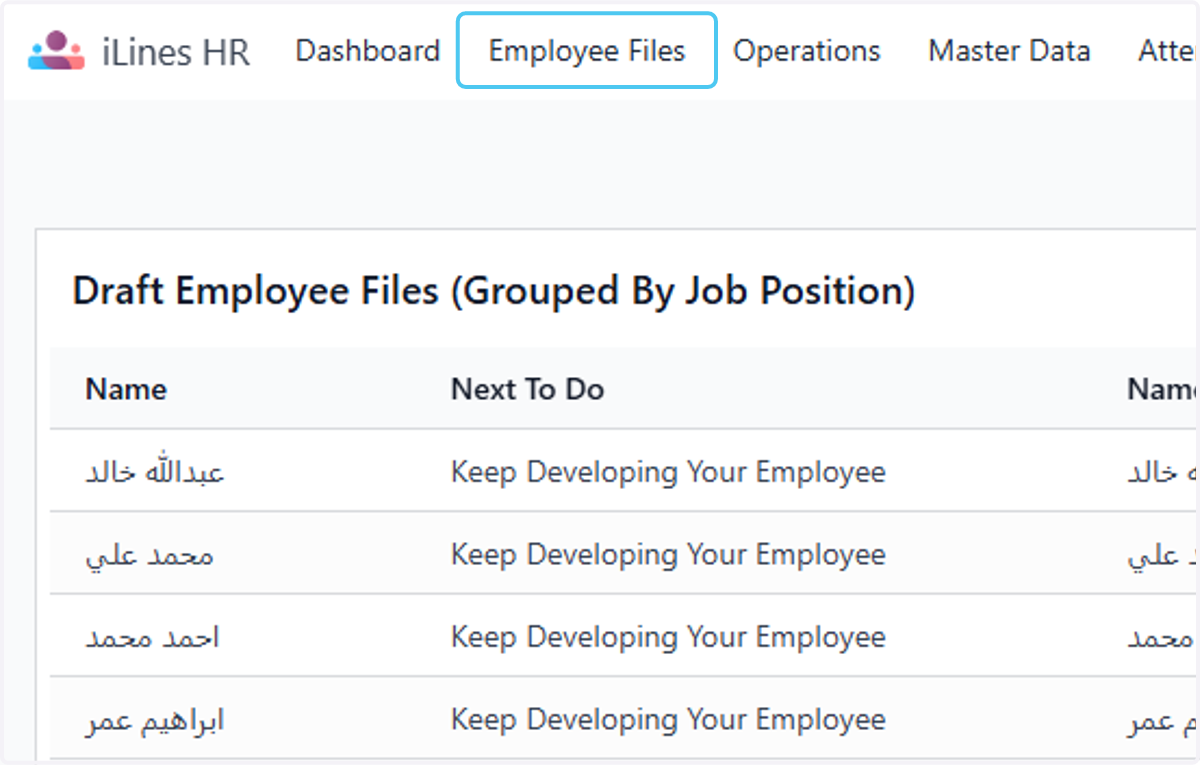1200x765 pixels.
Task: Open the Master Data menu
Action: (1009, 50)
